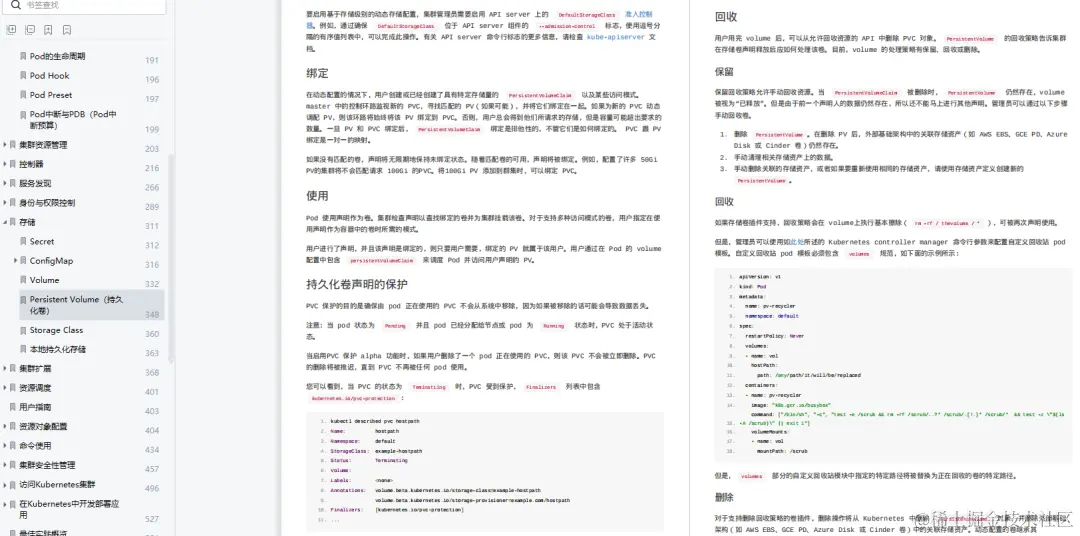Screen dimensions: 1080x536
Task: Open bookmark Pod中断与PDB
Action: pos(73,120)
